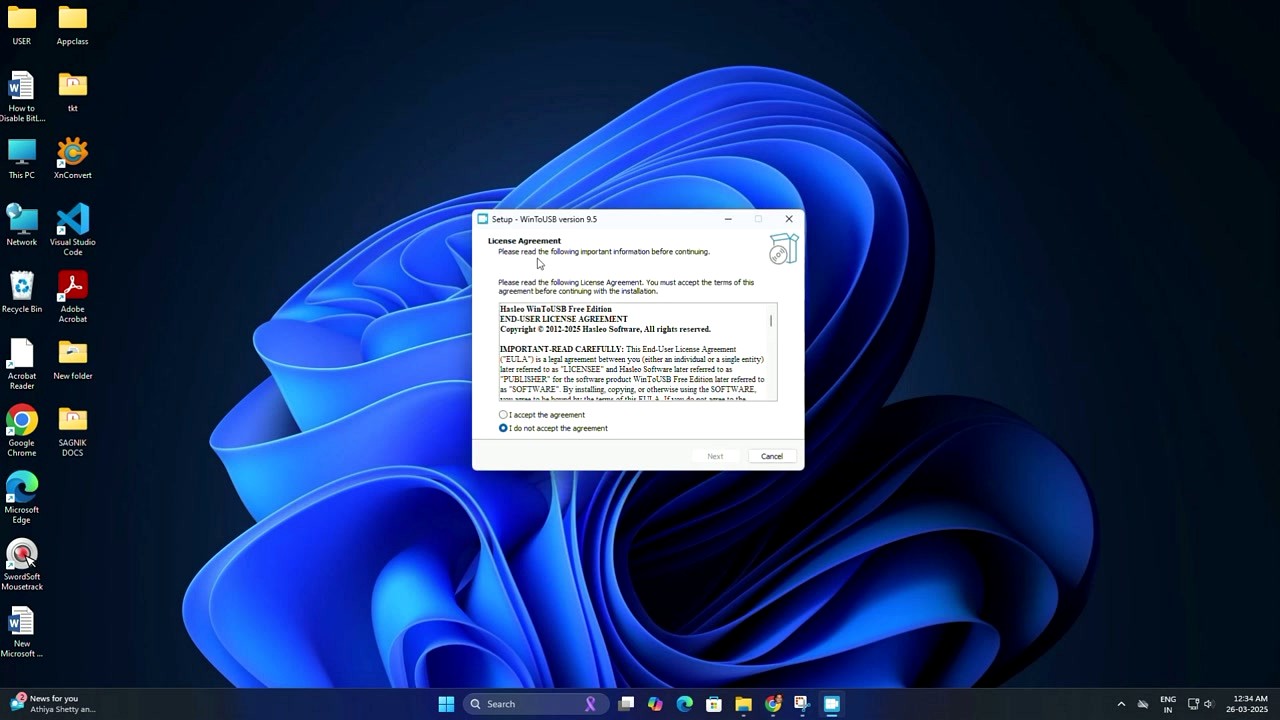
Task: Toggle the volume icon in the system tray
Action: (1208, 704)
